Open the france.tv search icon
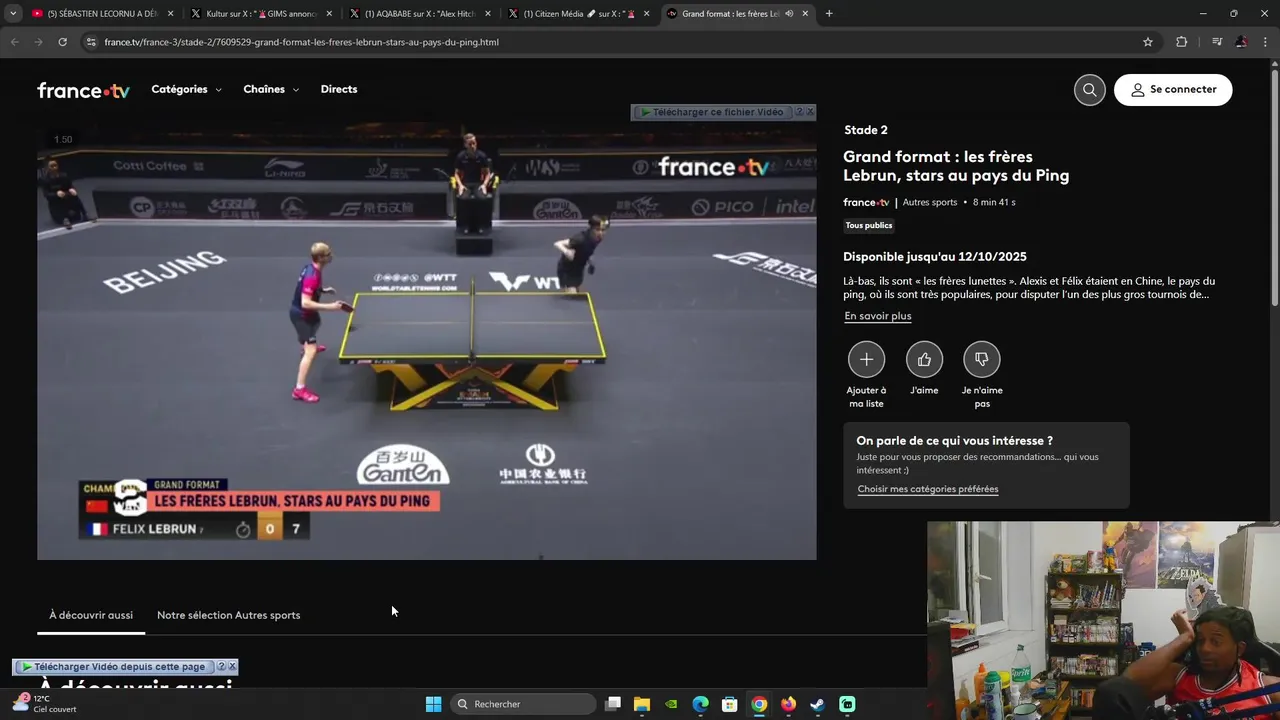The image size is (1280, 720). click(1089, 89)
